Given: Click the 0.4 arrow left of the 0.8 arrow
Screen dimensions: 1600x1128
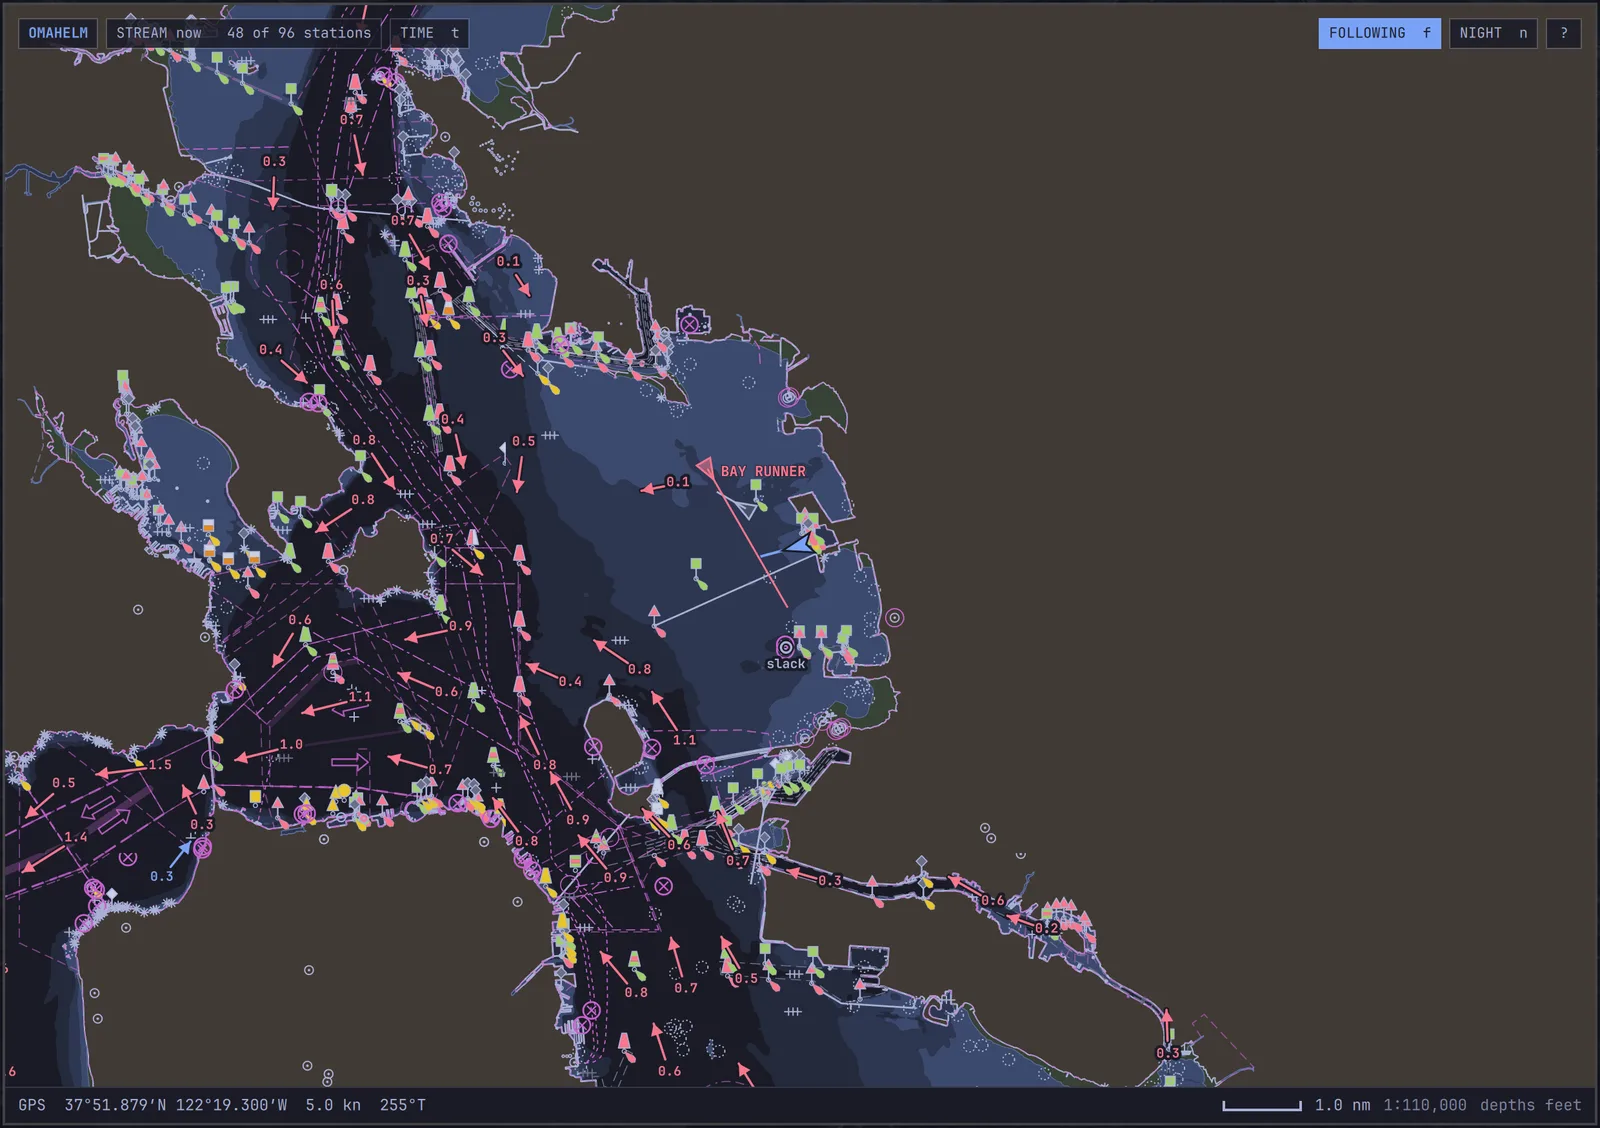Looking at the screenshot, I should pyautogui.click(x=541, y=670).
